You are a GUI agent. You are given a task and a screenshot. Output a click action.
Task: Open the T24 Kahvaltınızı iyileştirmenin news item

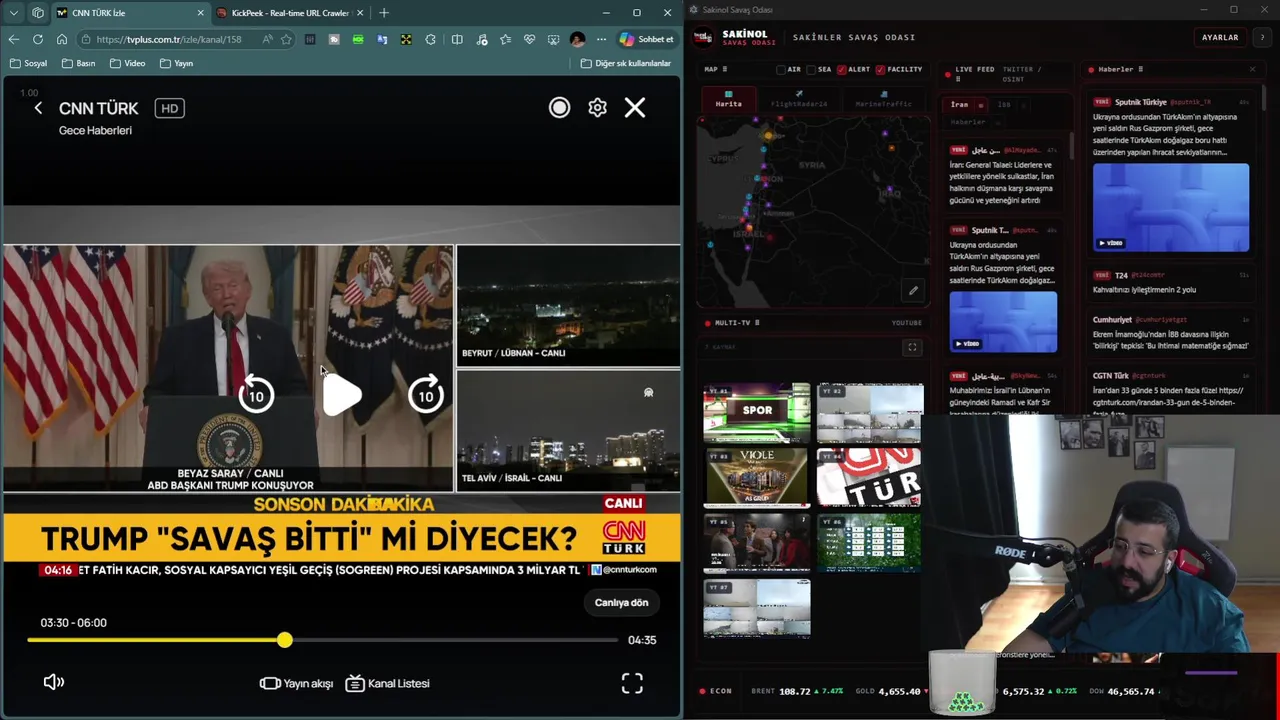pos(1170,282)
